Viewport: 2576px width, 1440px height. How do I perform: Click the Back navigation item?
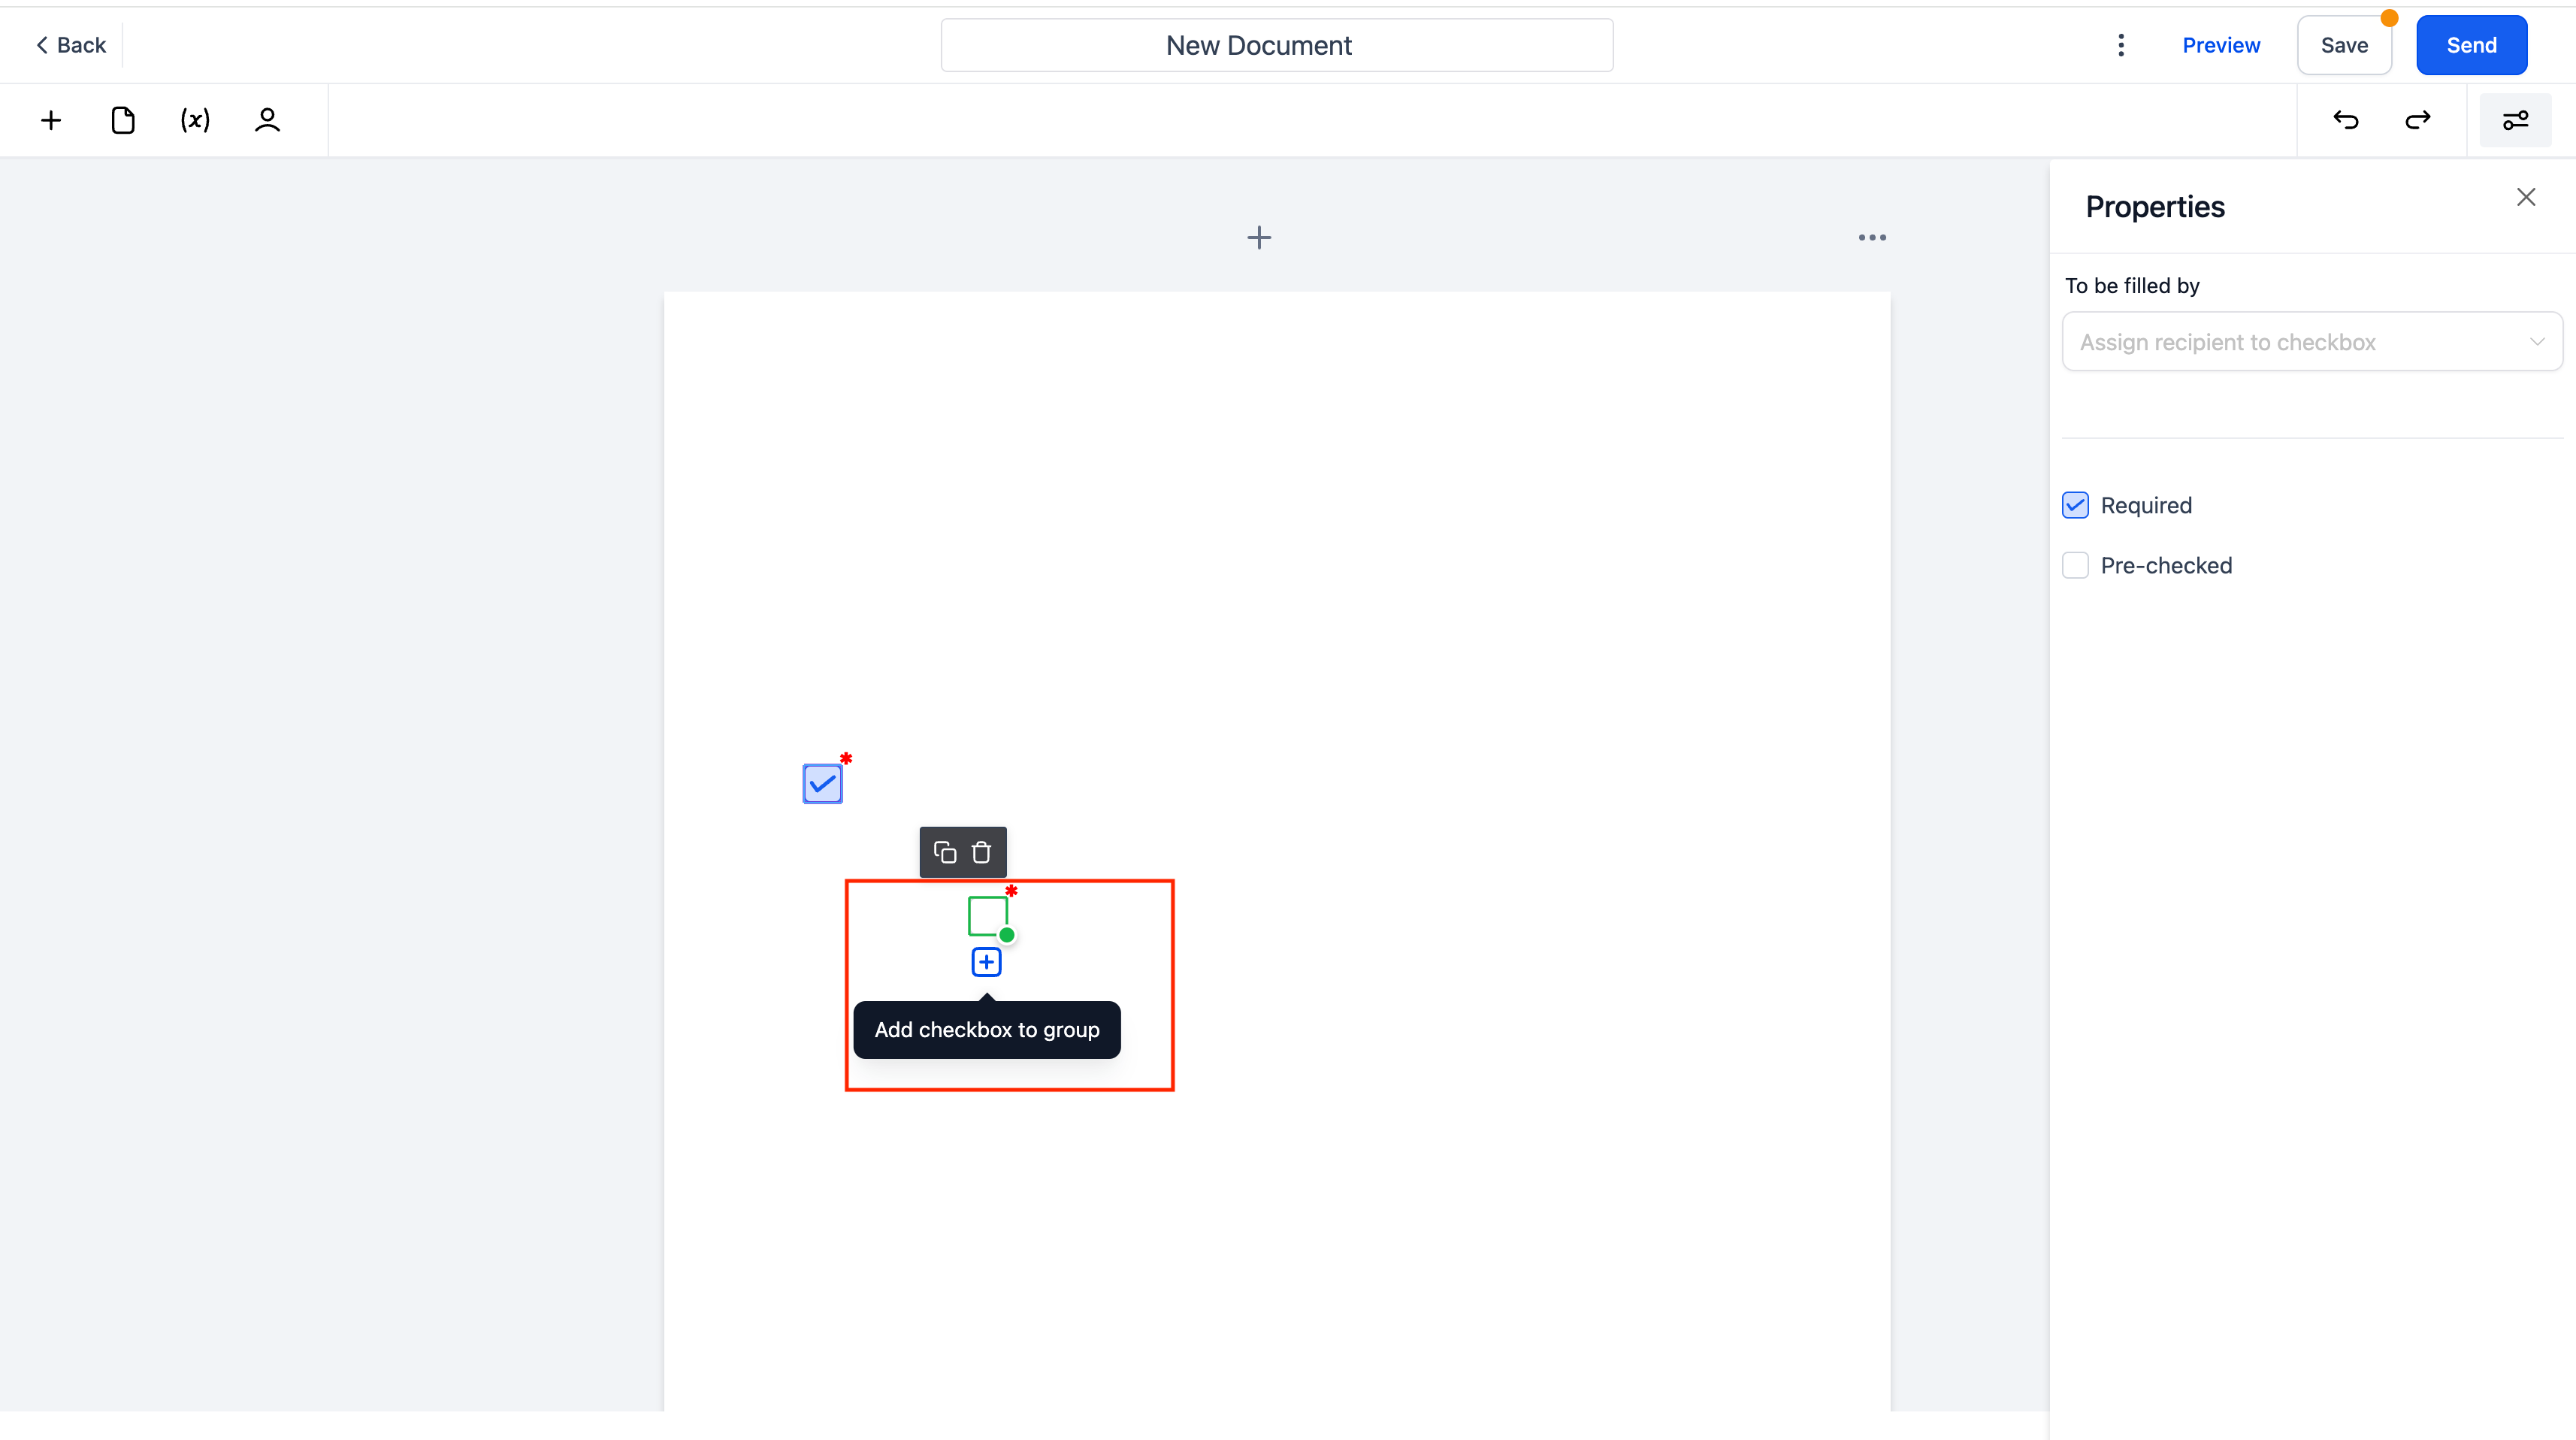click(71, 44)
